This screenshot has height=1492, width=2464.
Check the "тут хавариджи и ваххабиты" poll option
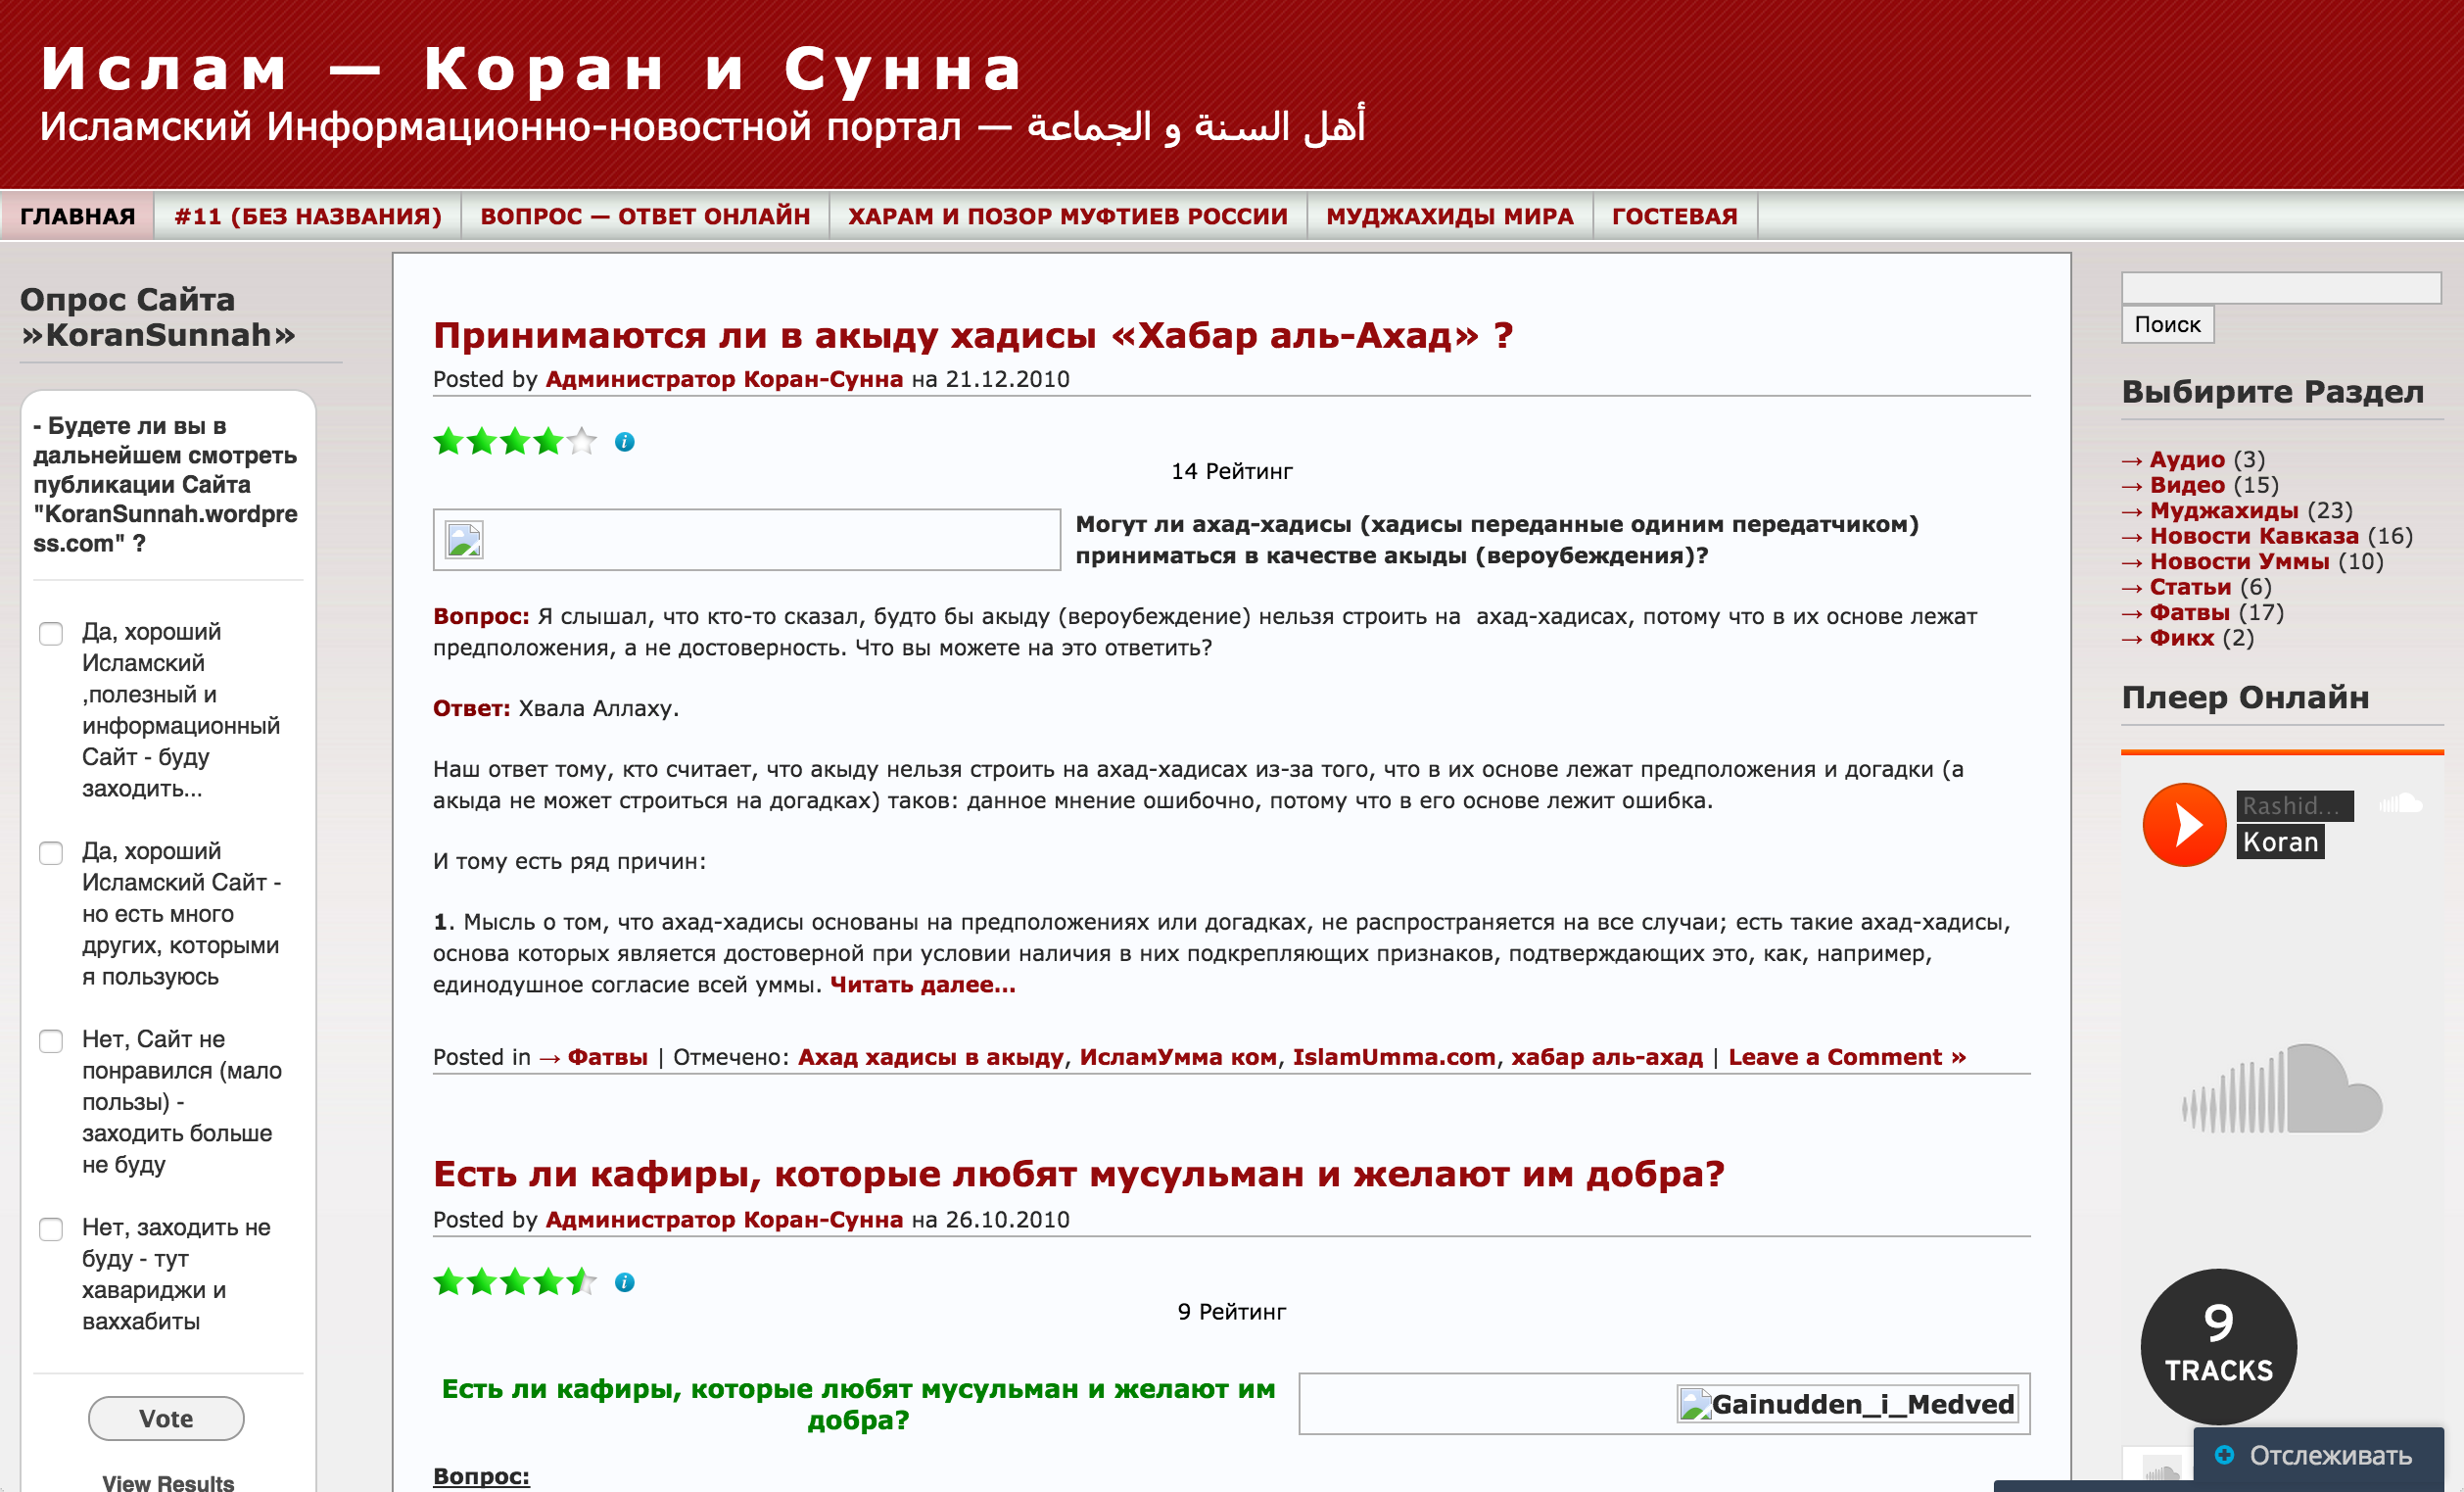coord(51,1229)
